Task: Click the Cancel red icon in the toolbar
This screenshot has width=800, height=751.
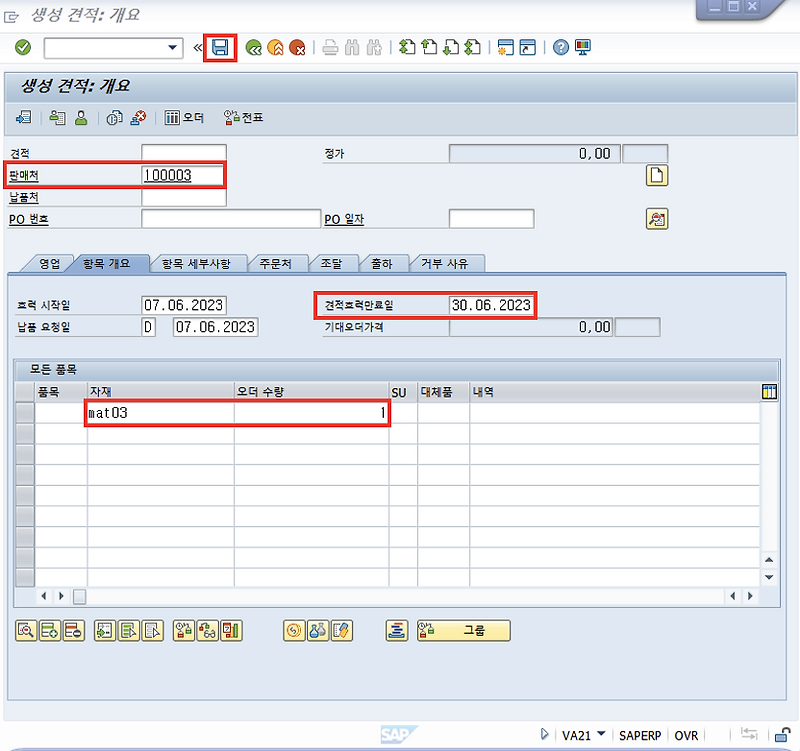Action: [296, 47]
